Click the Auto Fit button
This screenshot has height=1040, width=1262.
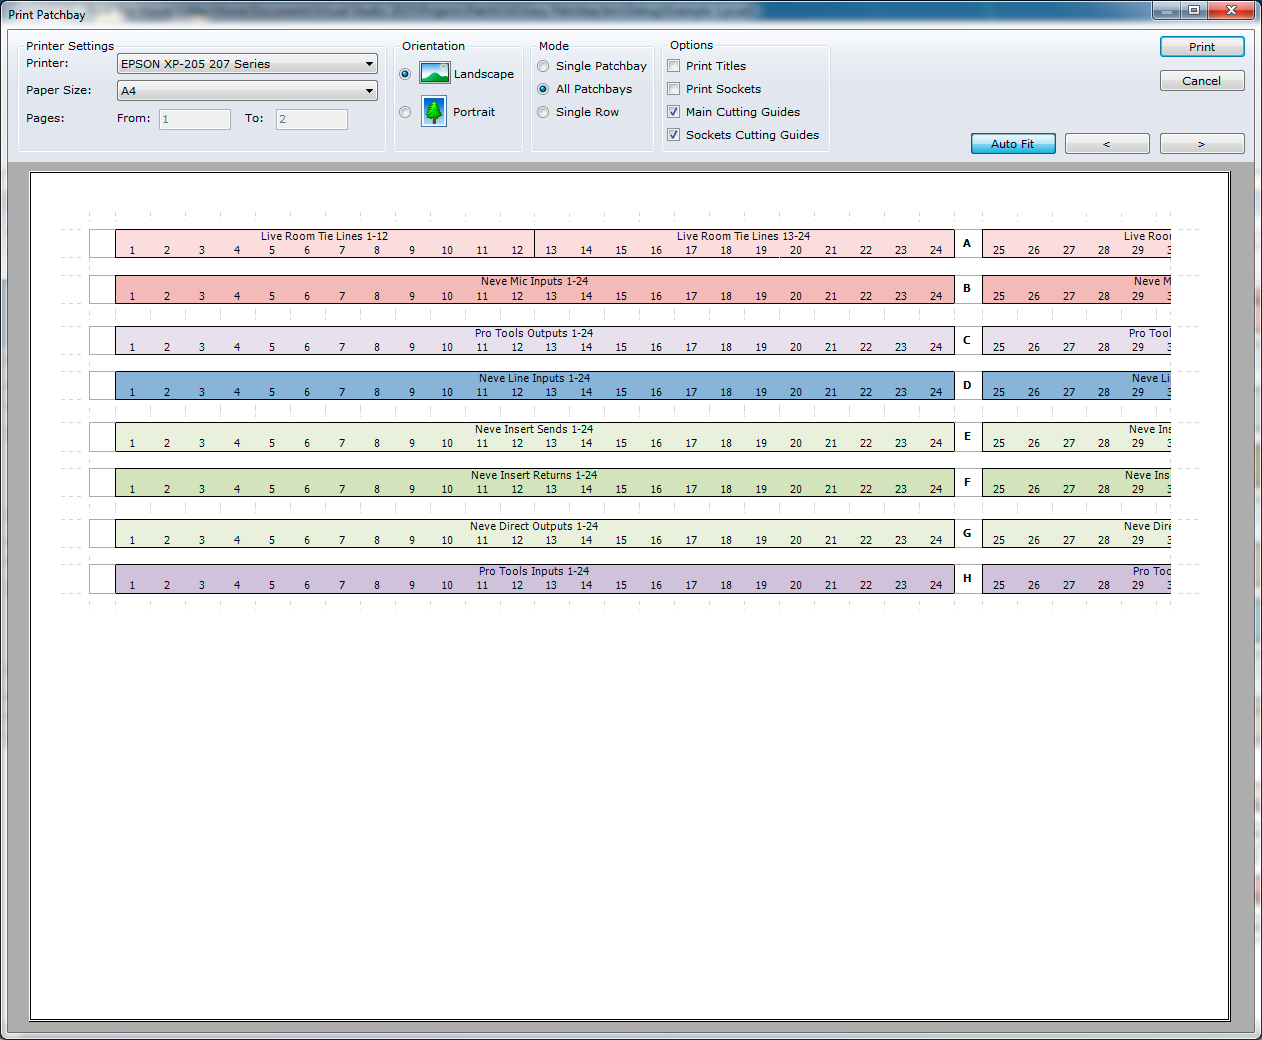[x=1012, y=143]
